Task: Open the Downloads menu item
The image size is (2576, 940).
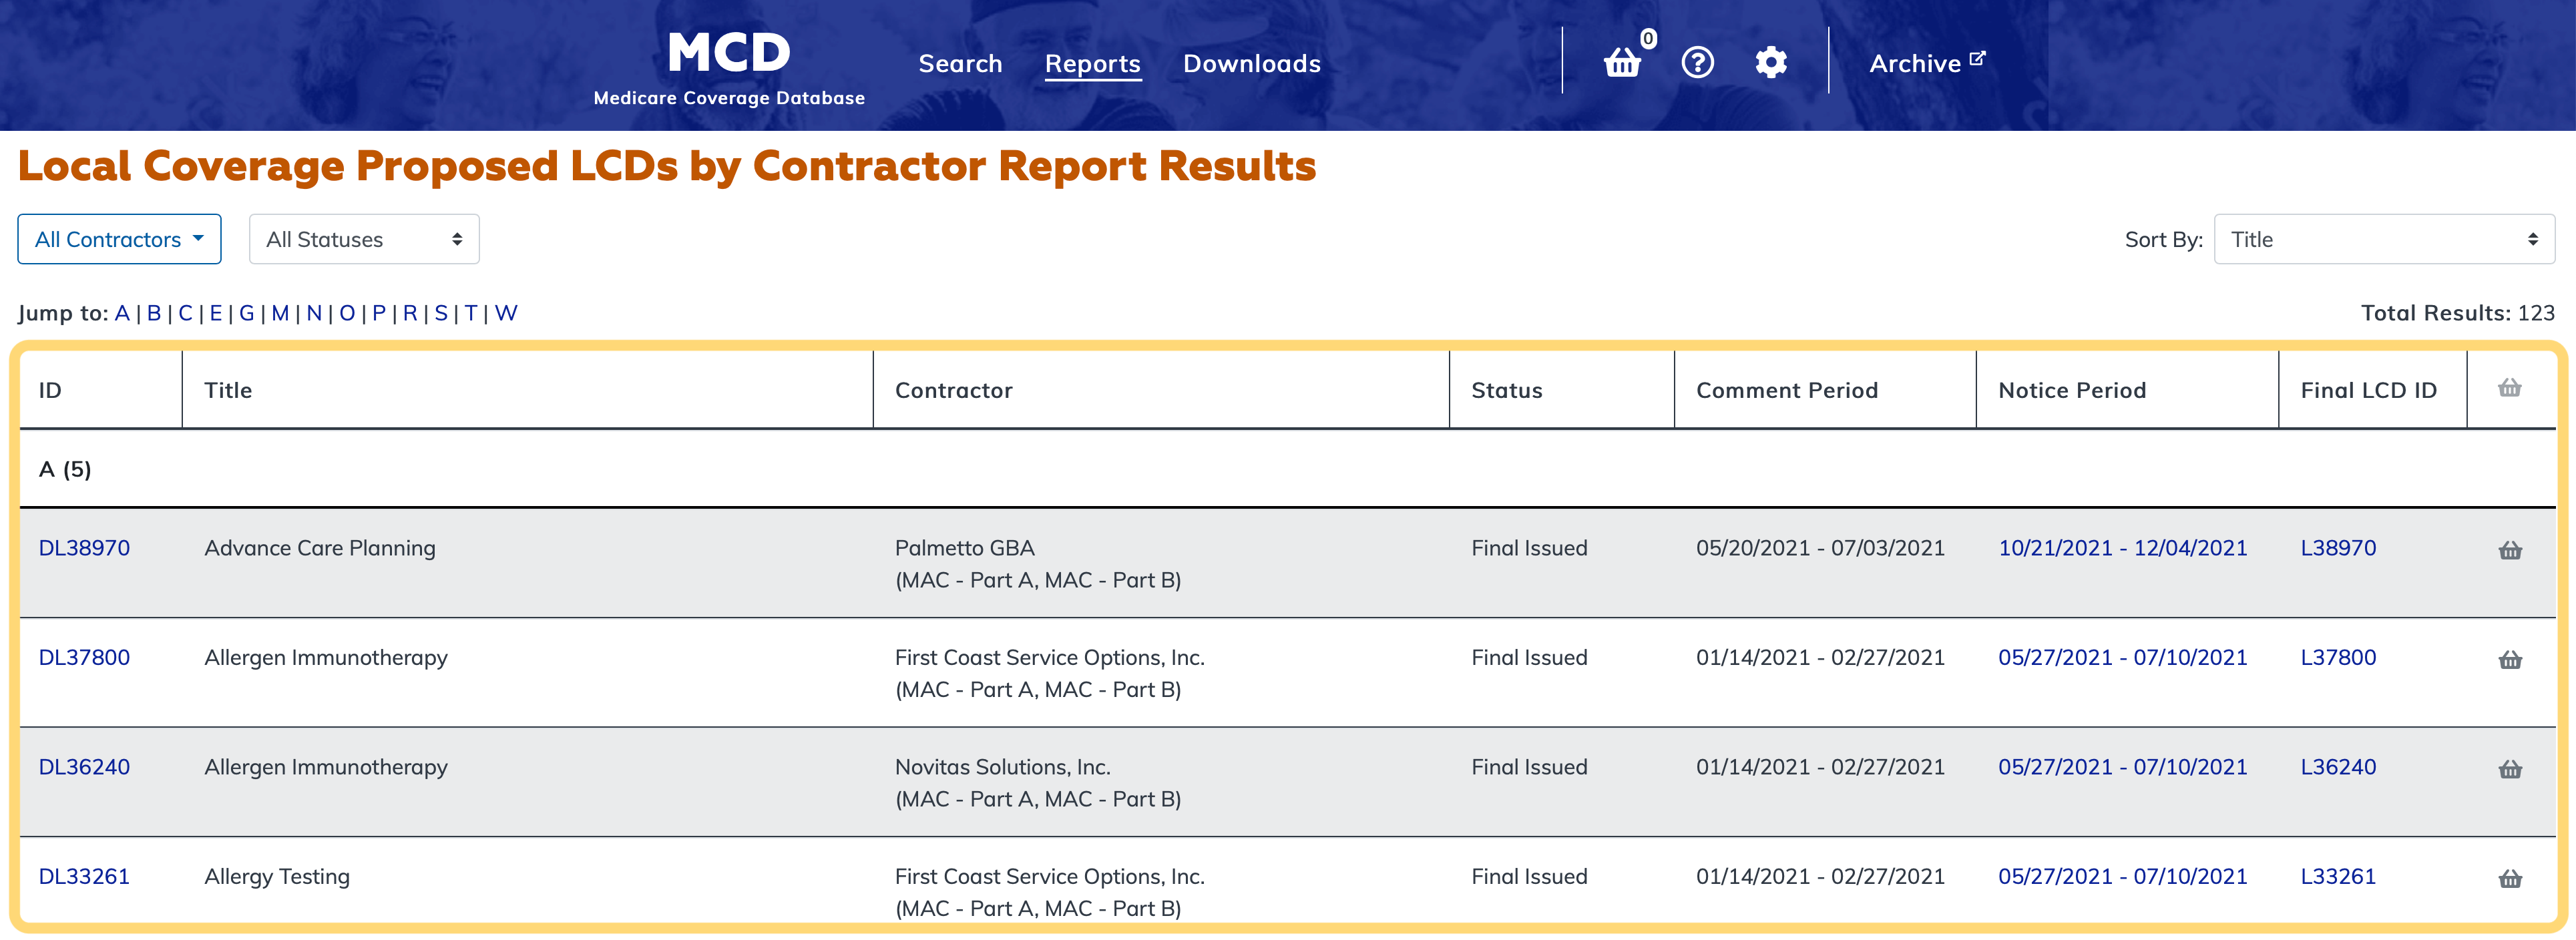Action: tap(1251, 64)
